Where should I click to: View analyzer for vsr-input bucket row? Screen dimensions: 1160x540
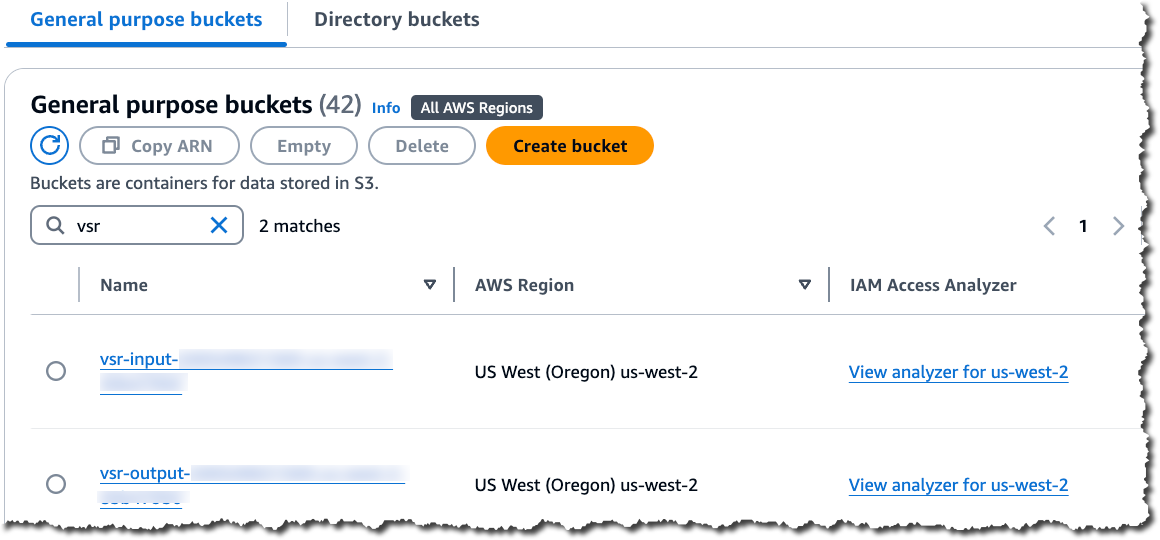click(958, 372)
